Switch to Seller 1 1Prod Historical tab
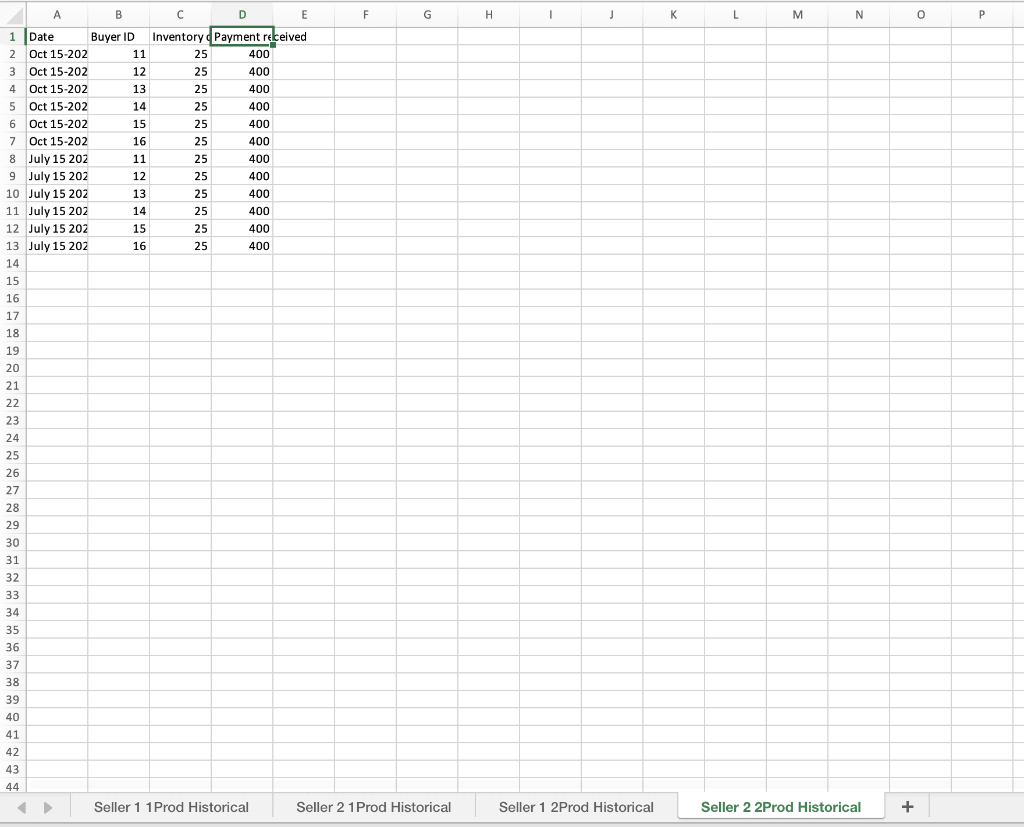 171,807
